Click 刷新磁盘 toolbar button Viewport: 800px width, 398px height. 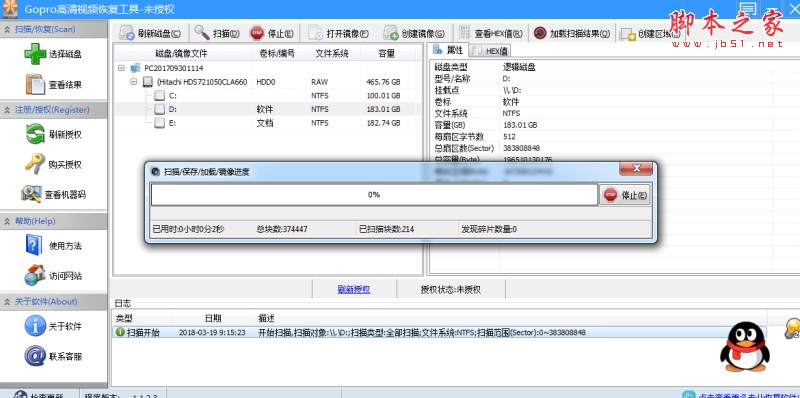coord(150,34)
